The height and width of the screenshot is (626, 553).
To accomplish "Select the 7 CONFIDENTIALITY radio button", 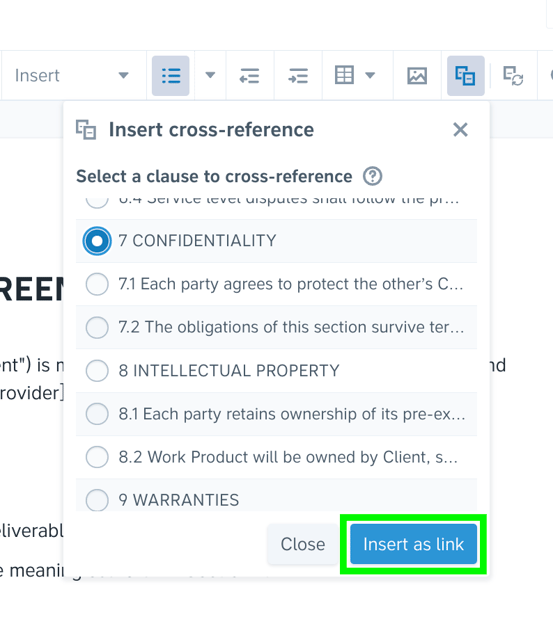I will pos(97,241).
